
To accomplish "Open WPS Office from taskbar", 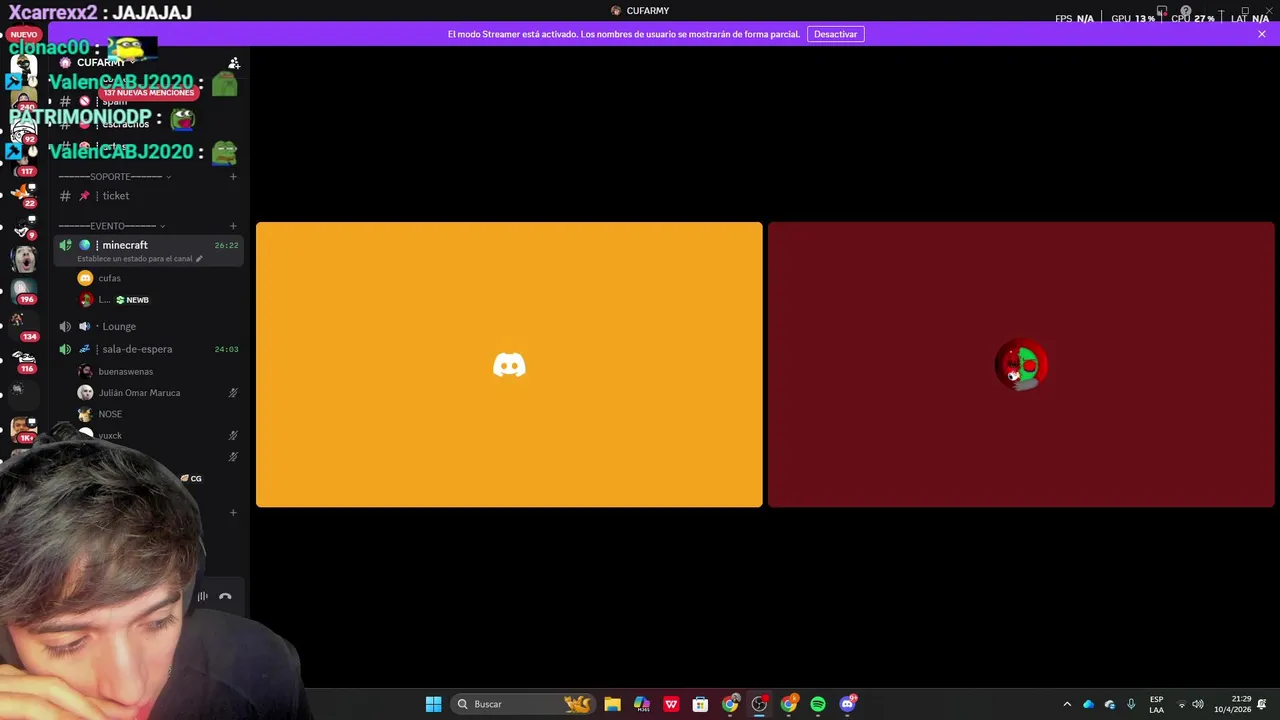I will [x=671, y=704].
